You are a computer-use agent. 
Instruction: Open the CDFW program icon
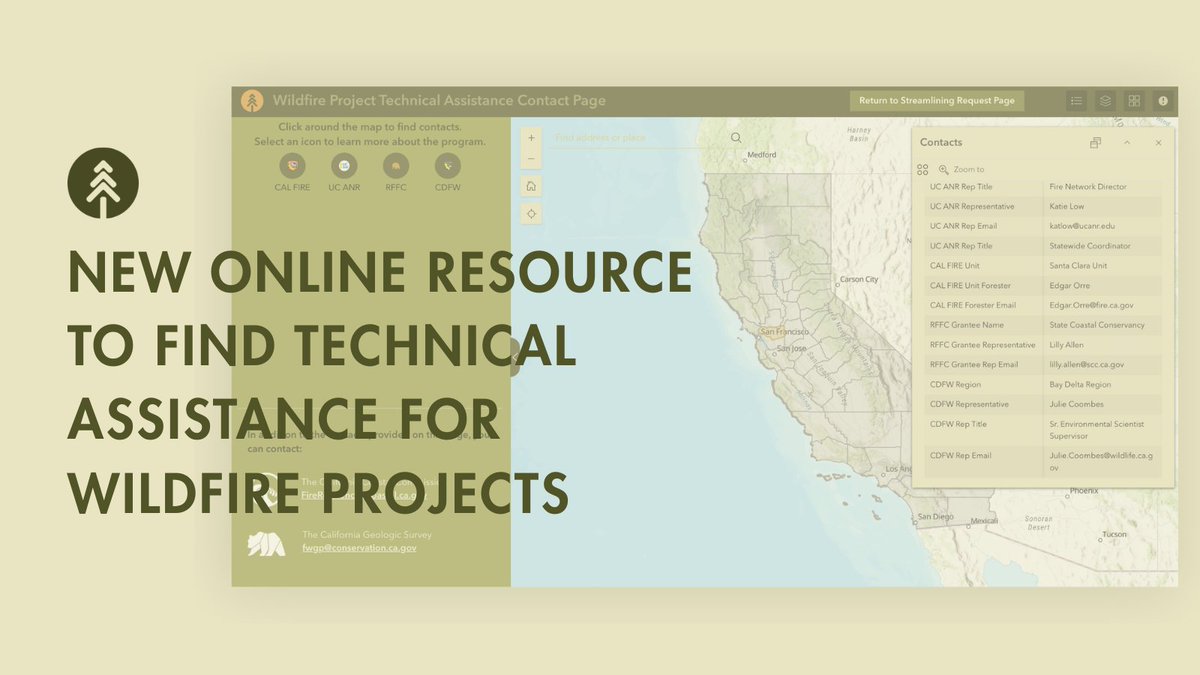[447, 166]
